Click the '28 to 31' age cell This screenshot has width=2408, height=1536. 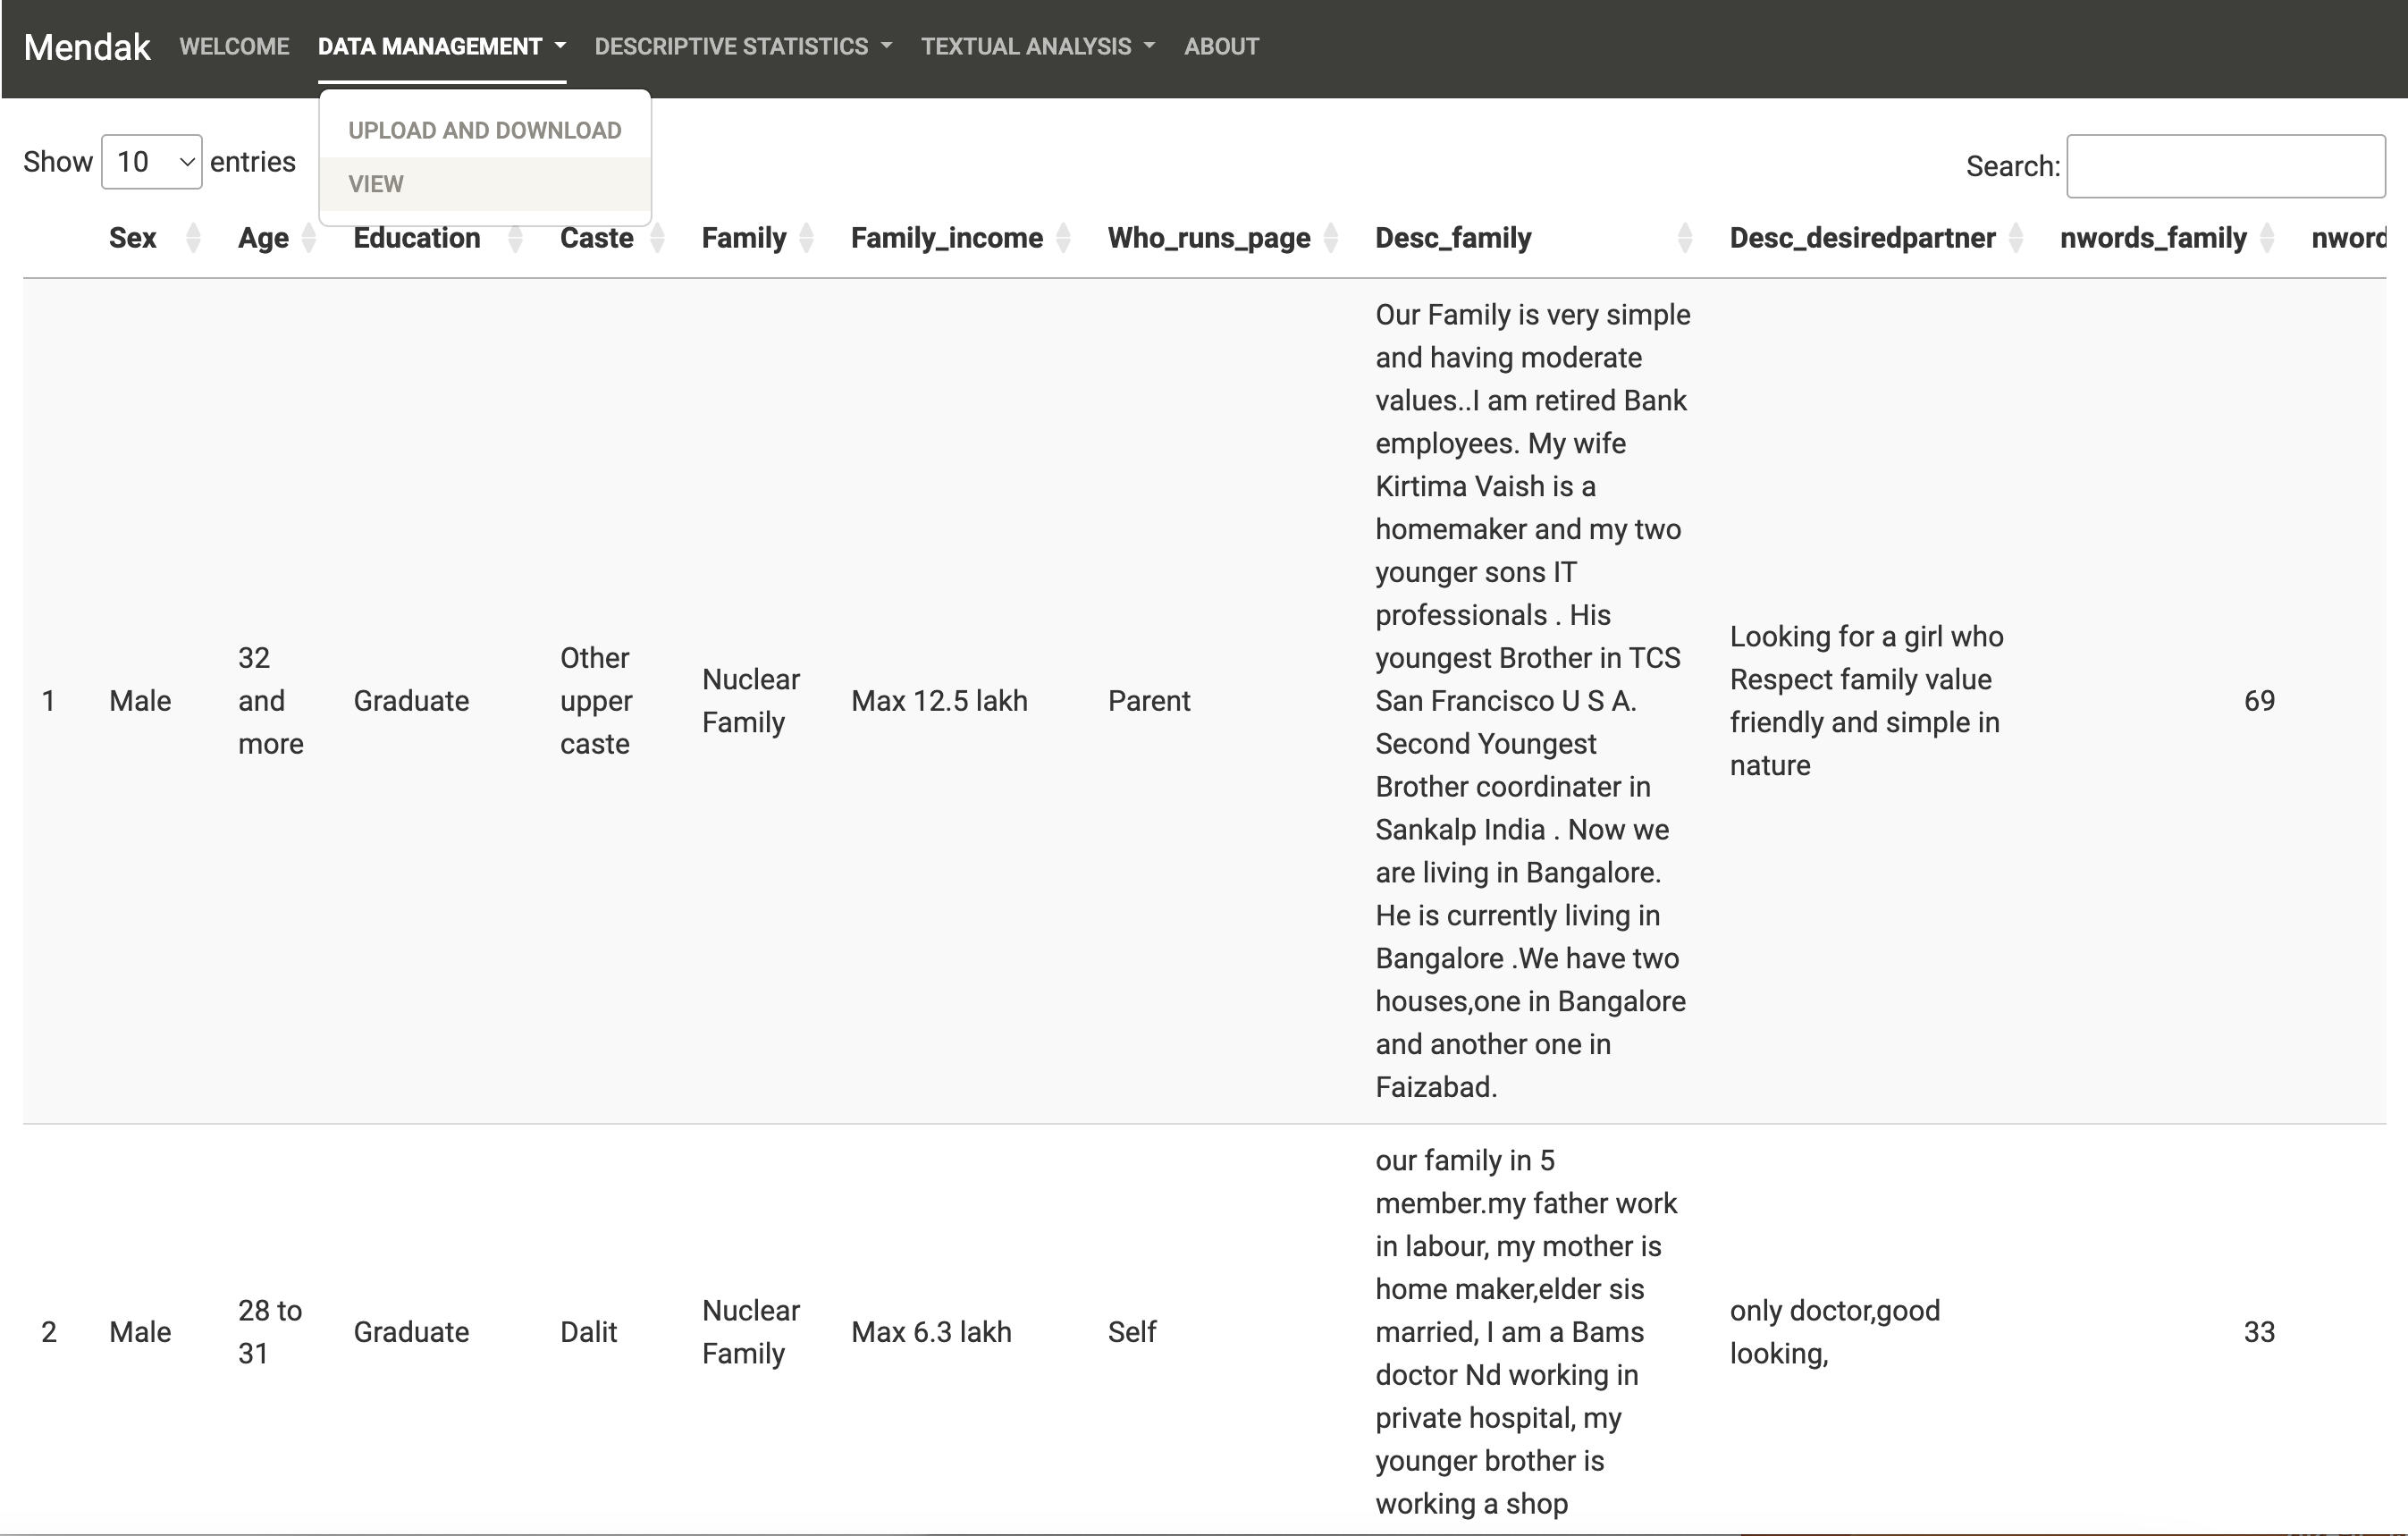coord(269,1332)
